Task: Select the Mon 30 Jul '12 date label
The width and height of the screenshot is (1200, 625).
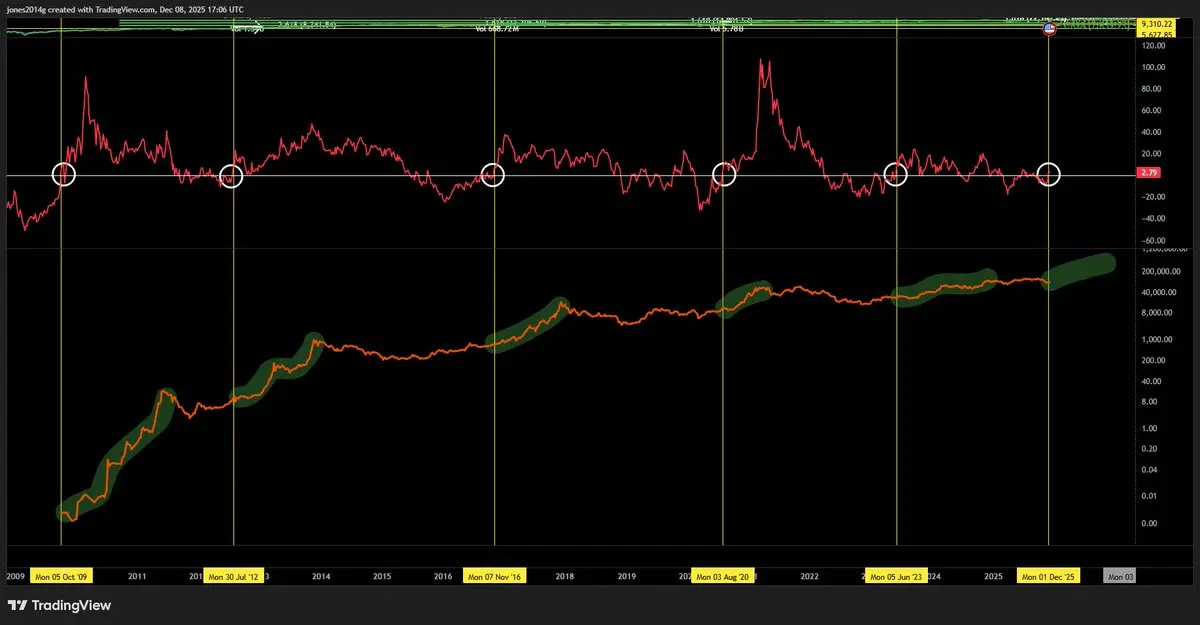Action: [234, 577]
